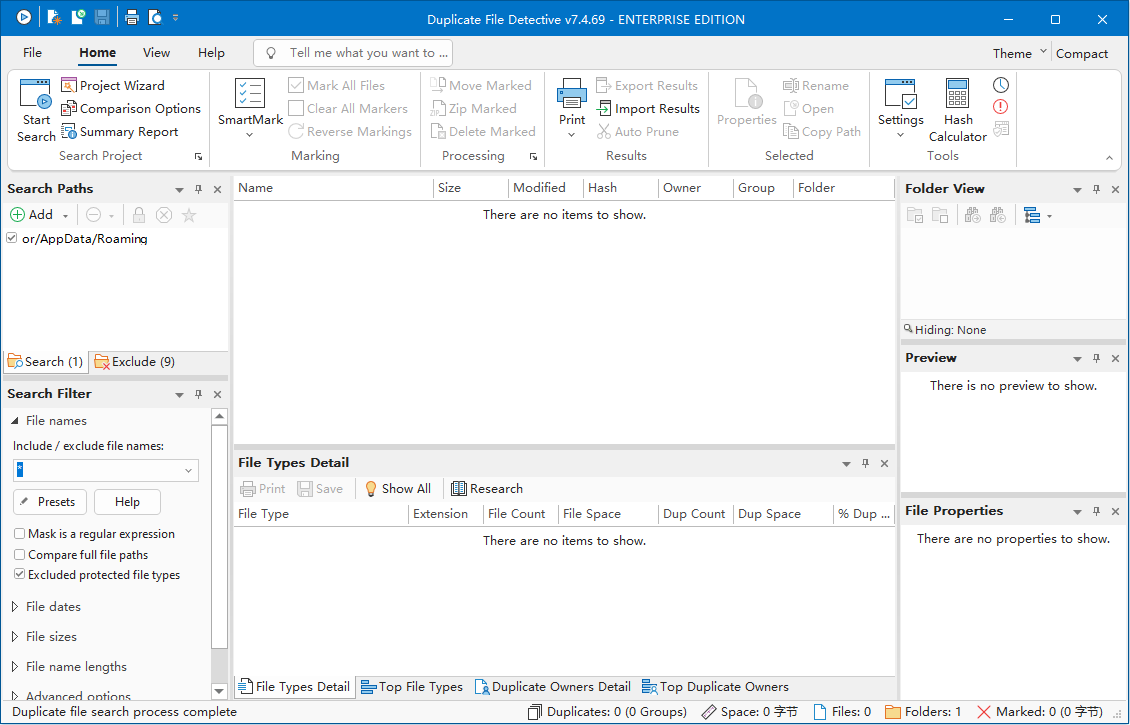Click the Help button in Search Filter

127,502
